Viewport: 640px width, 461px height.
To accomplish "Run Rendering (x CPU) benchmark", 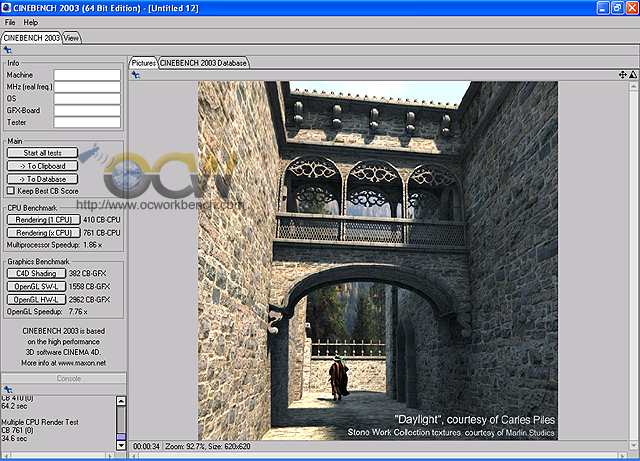I will click(x=44, y=233).
